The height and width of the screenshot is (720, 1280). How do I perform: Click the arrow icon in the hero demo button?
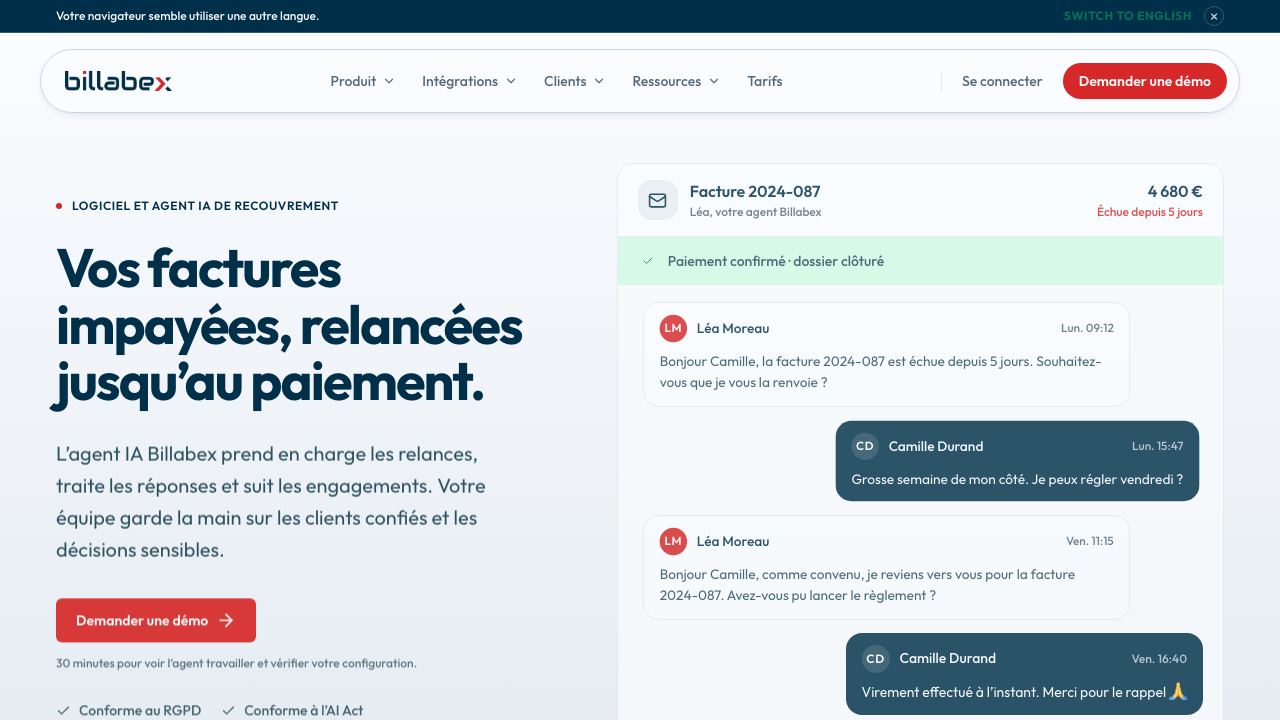[x=226, y=620]
